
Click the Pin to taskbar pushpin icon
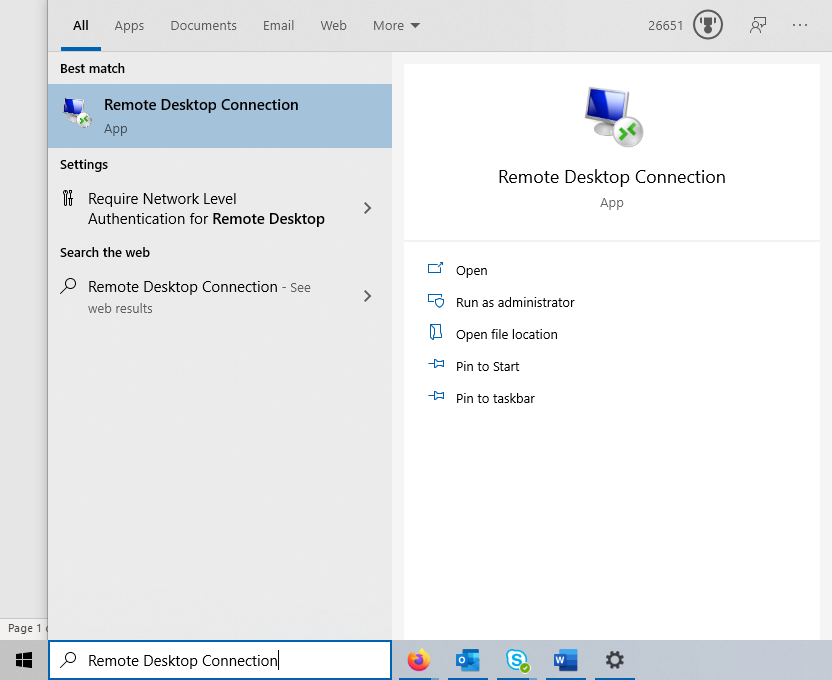[435, 398]
